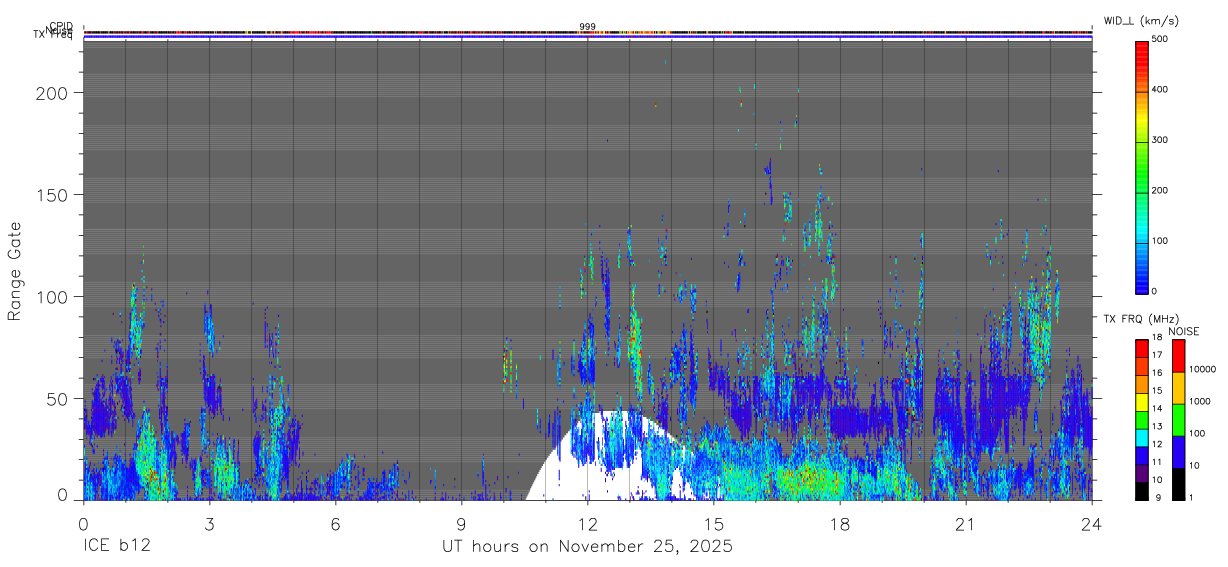This screenshot has height=567, width=1228.
Task: Click the '500' label on the width color bar
Action: pos(1161,39)
